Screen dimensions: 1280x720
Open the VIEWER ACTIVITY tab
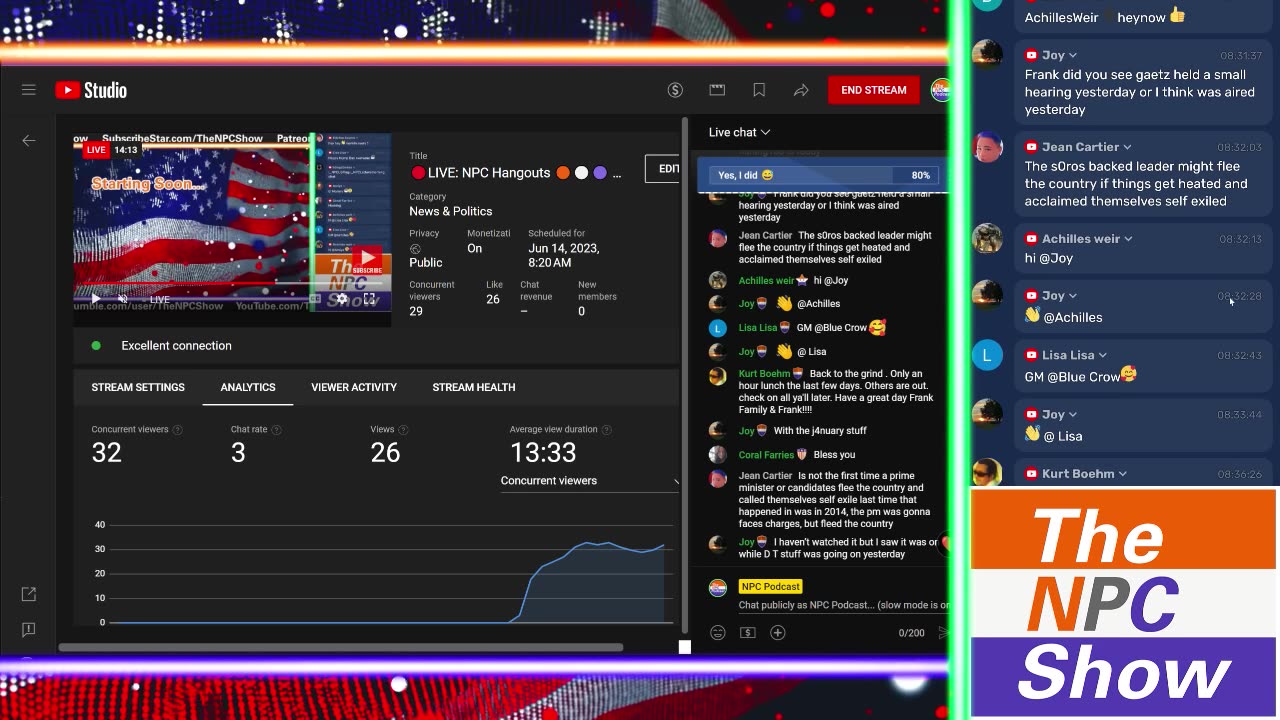point(354,387)
